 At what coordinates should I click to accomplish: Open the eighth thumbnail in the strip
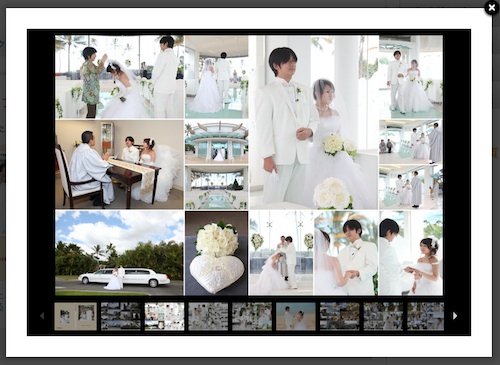pos(383,316)
